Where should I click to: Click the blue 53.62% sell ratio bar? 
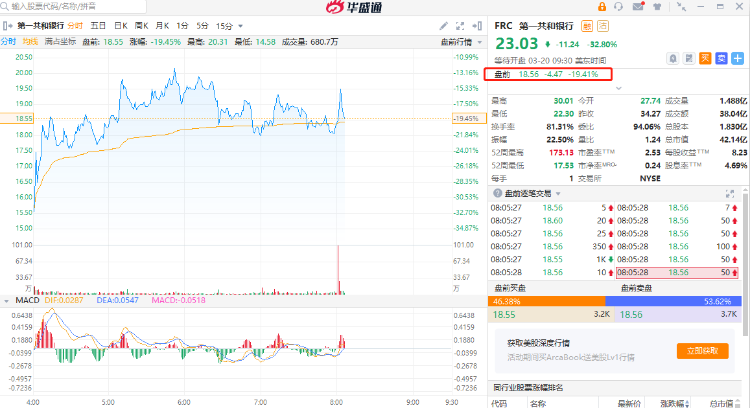(673, 301)
